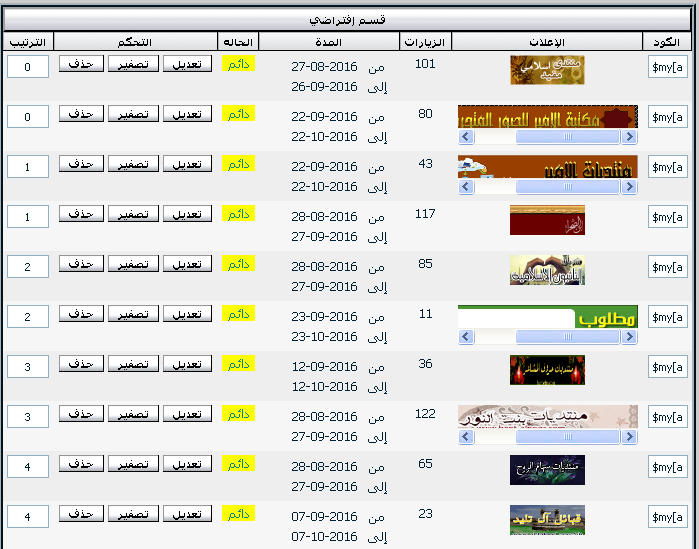Image resolution: width=699 pixels, height=549 pixels.
Task: Open the green مطلوب banner
Action: [x=548, y=317]
